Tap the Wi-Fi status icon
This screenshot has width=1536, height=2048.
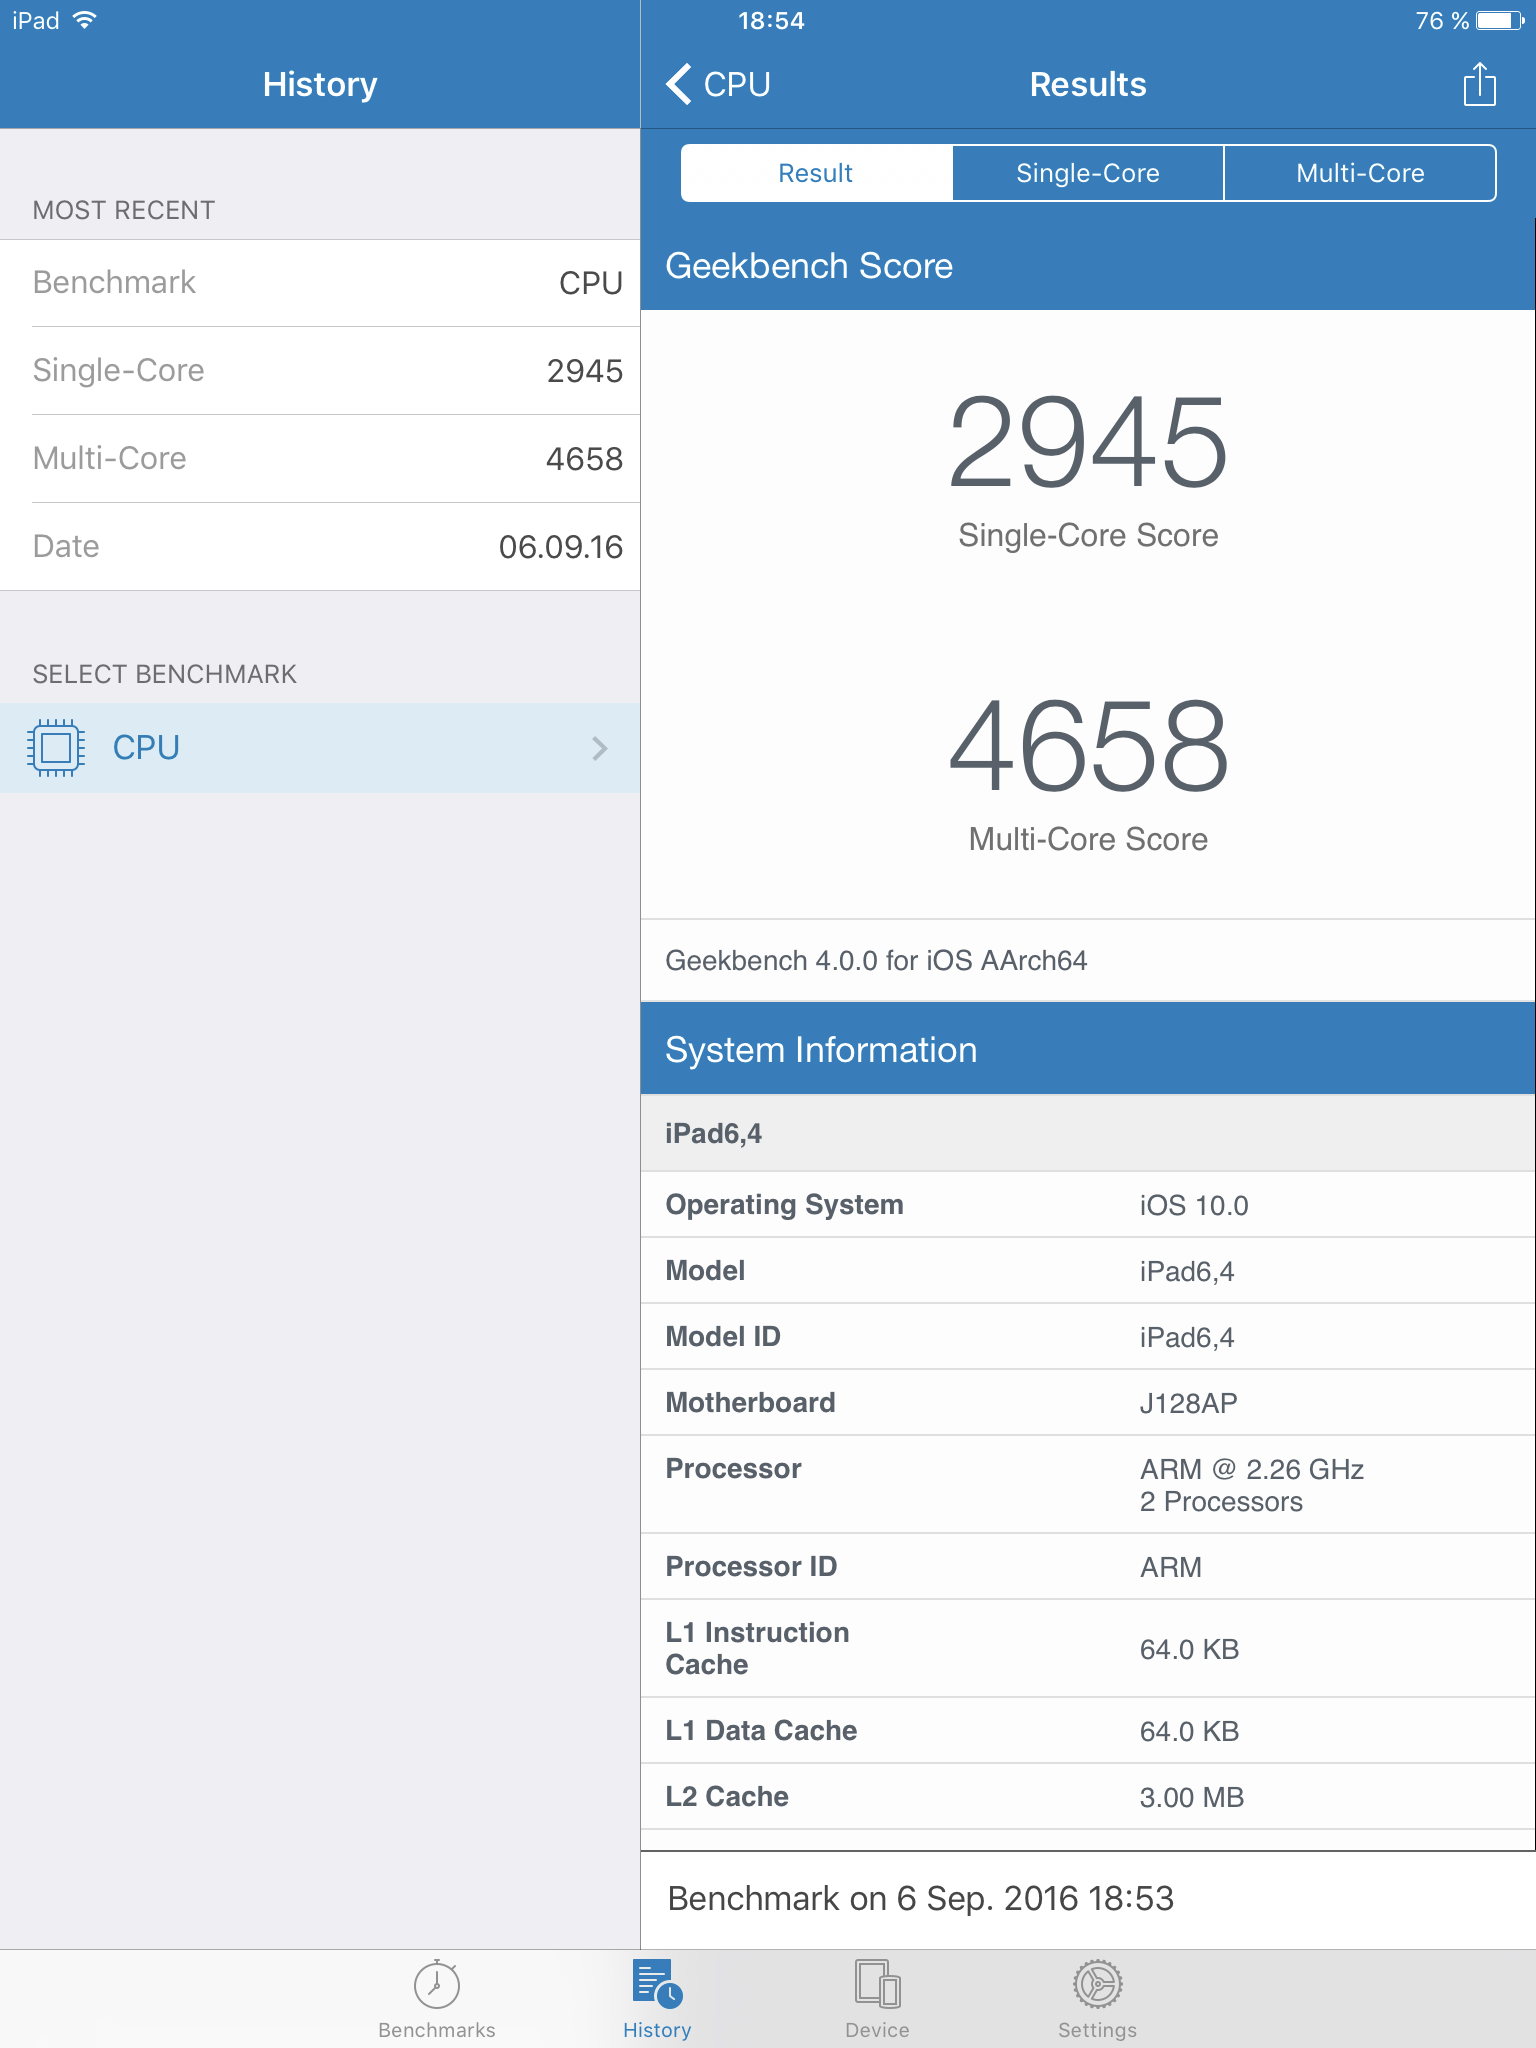click(85, 20)
